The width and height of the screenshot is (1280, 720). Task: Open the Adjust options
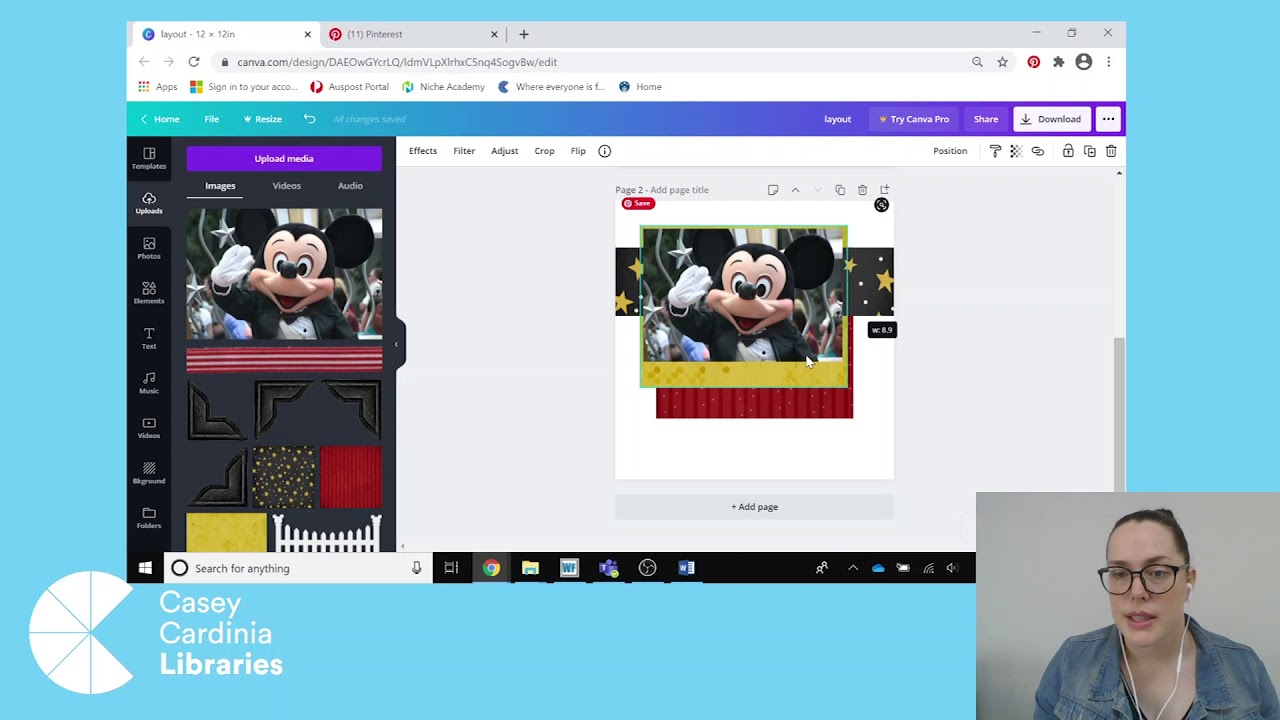pos(504,151)
